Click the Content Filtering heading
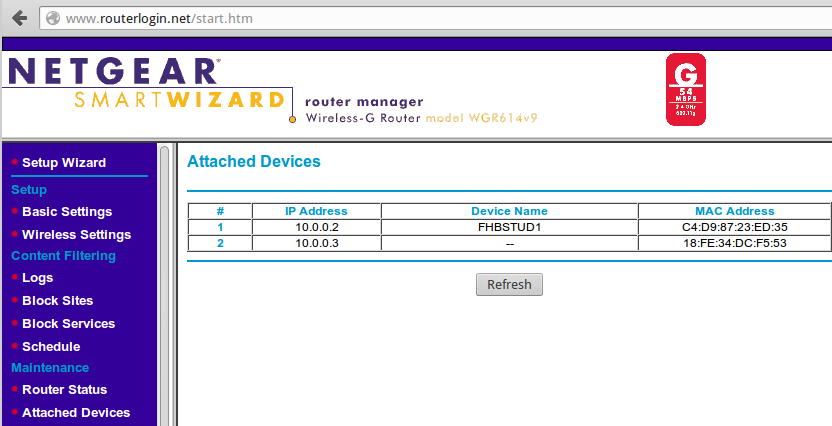 (63, 256)
